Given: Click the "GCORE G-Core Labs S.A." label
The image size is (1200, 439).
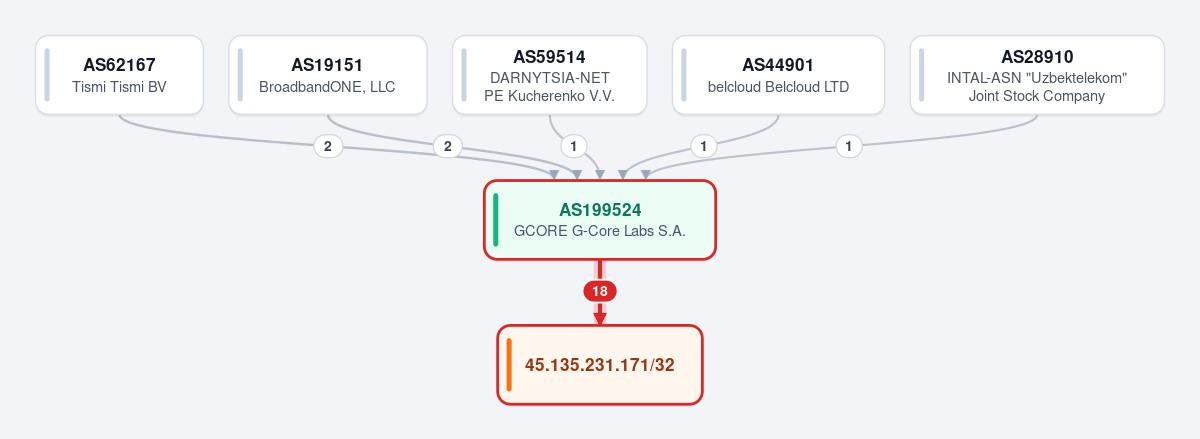Looking at the screenshot, I should coord(600,230).
